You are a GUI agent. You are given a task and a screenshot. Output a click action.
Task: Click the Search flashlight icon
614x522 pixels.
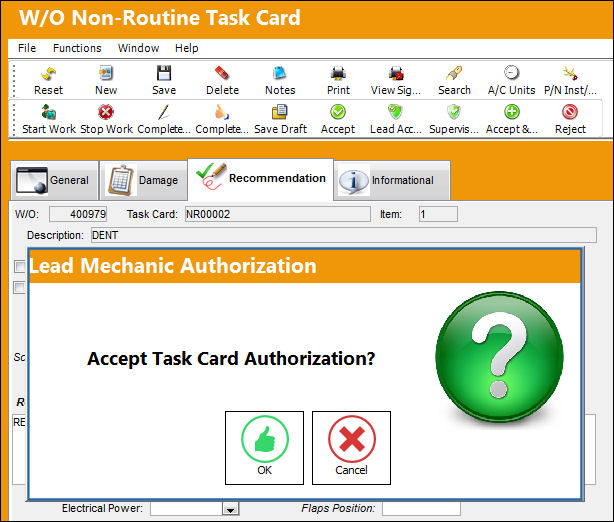pyautogui.click(x=454, y=73)
